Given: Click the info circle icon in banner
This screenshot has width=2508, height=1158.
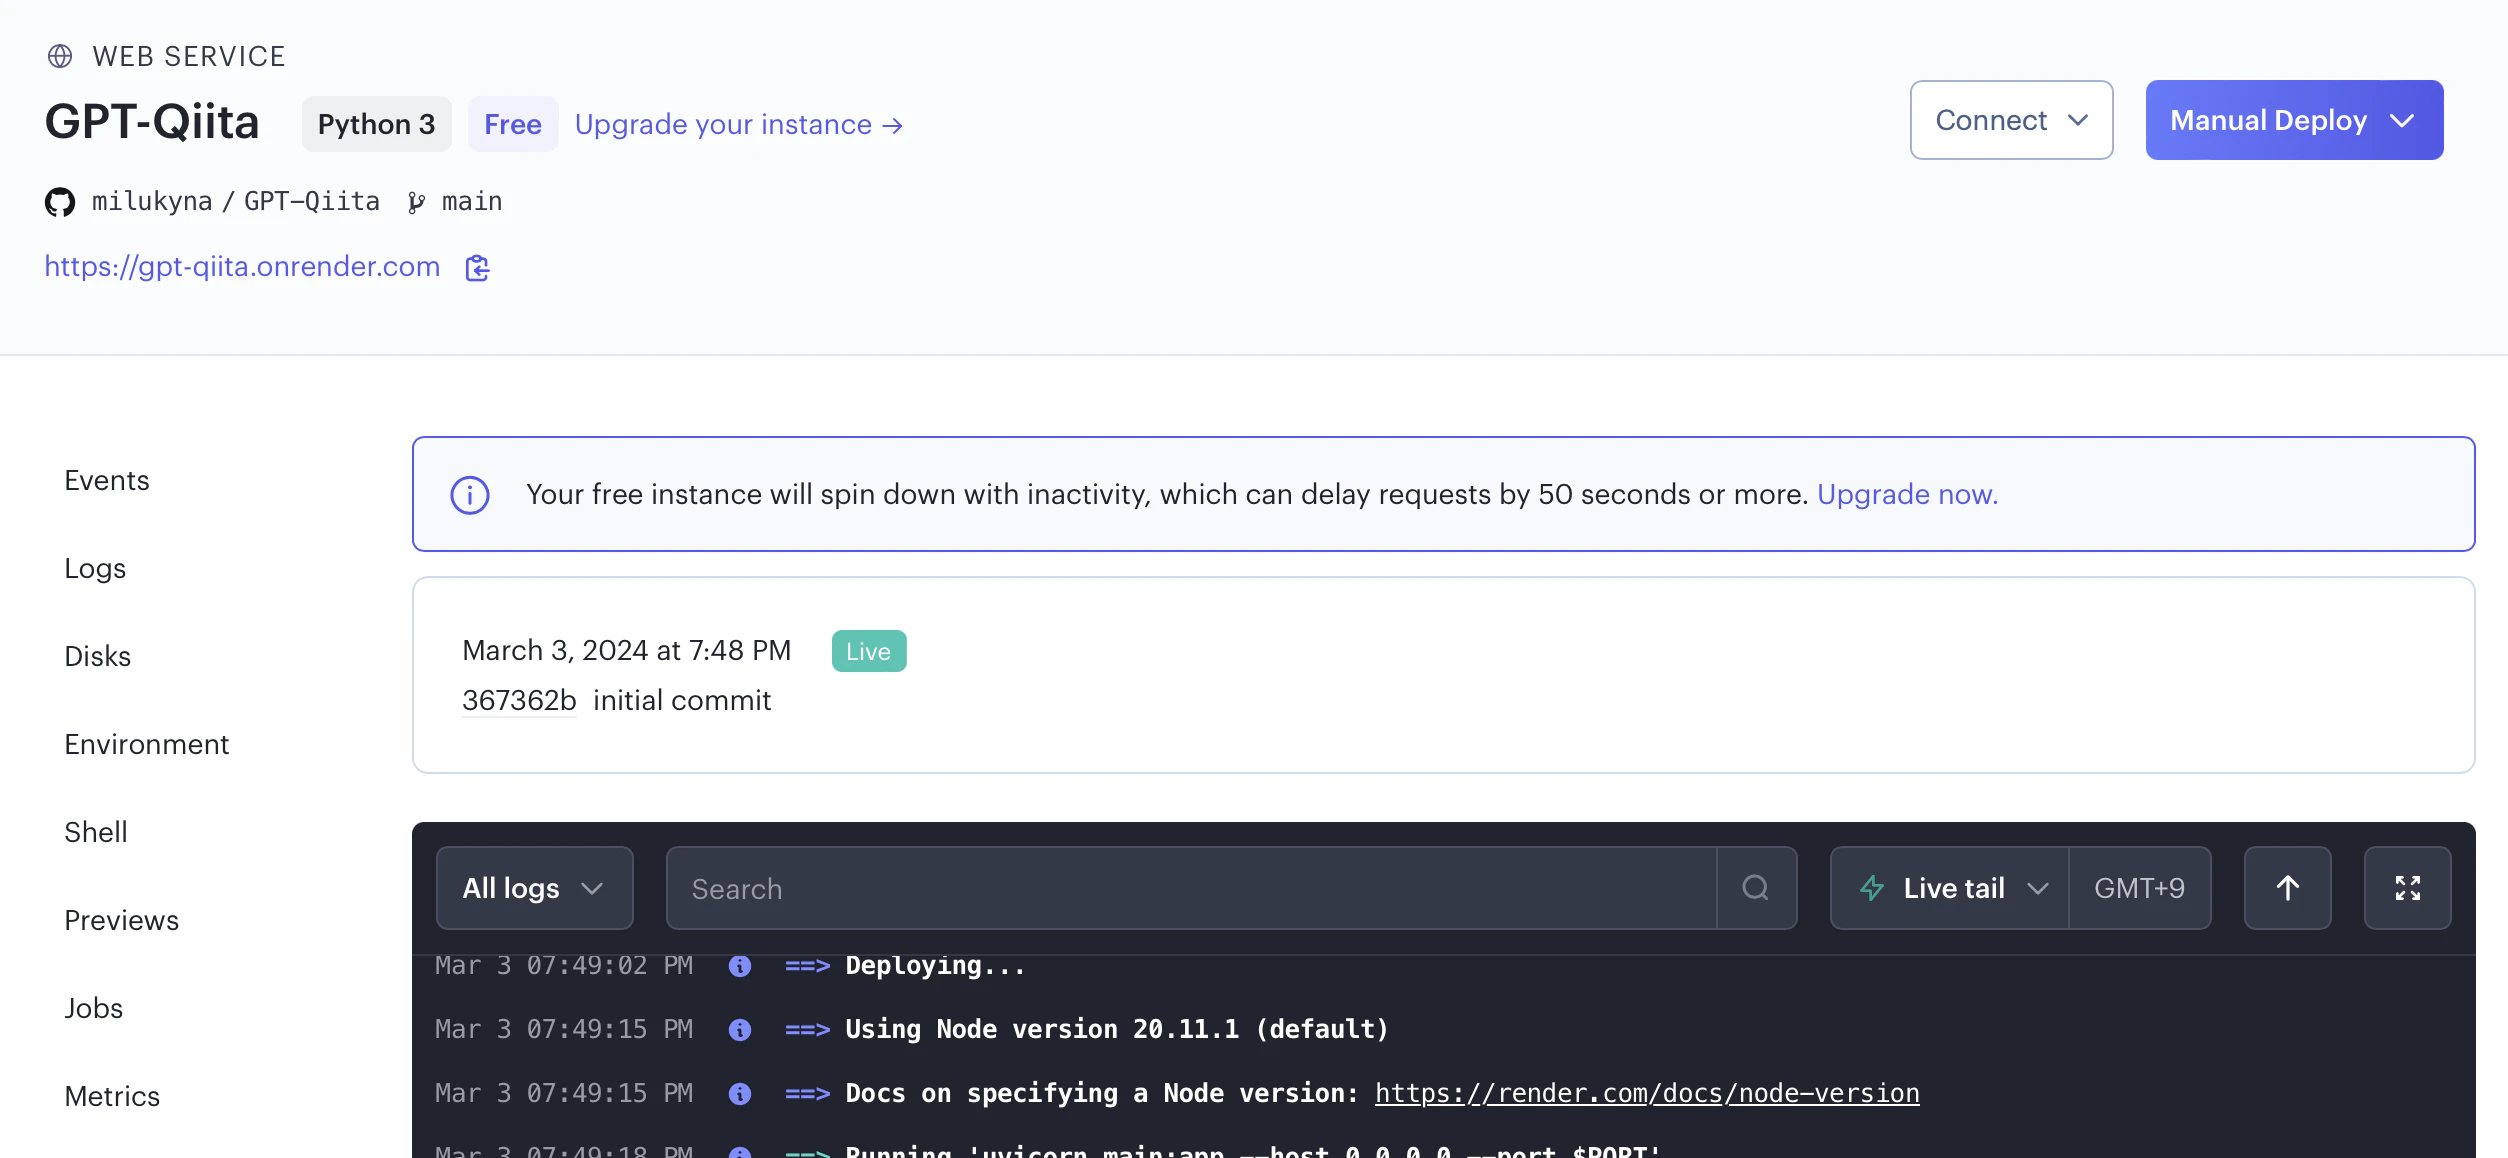Looking at the screenshot, I should click(470, 495).
